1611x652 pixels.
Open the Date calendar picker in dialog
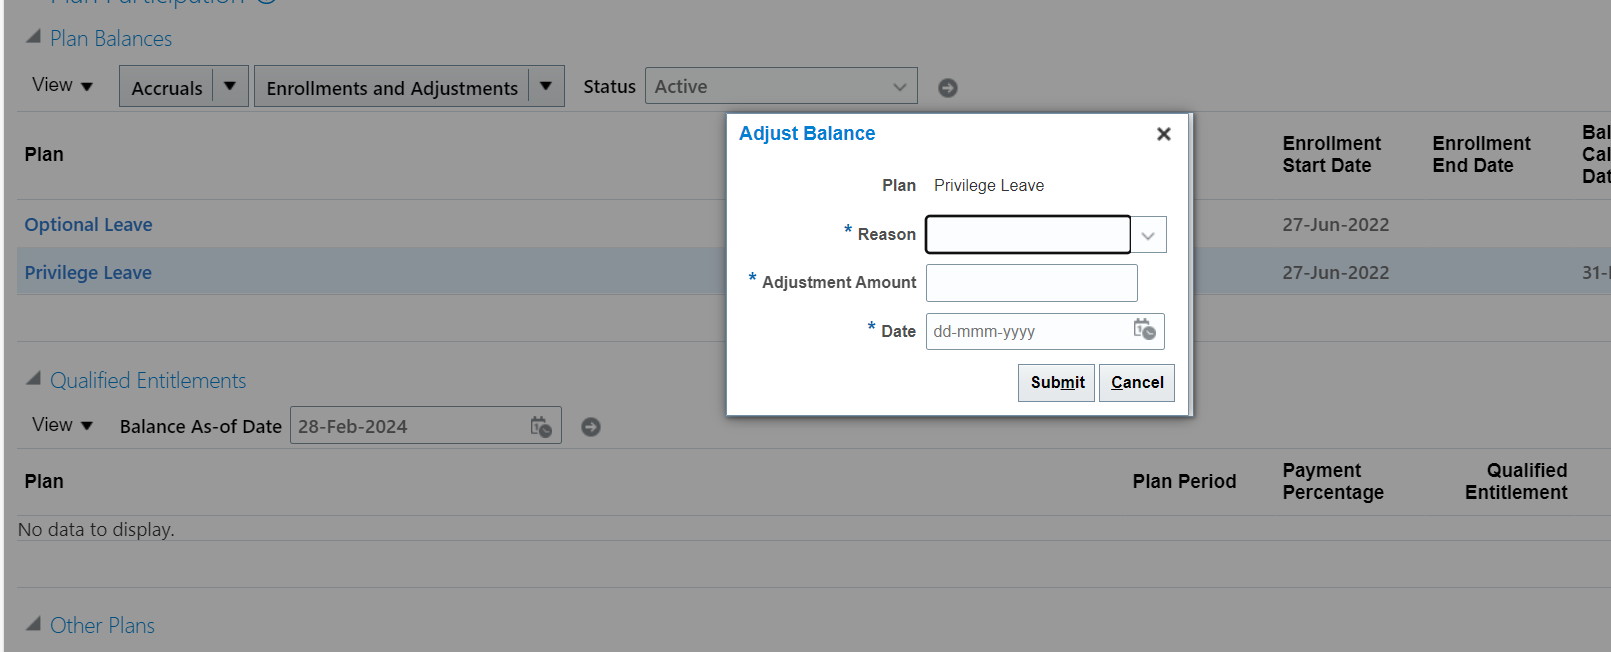(x=1145, y=330)
